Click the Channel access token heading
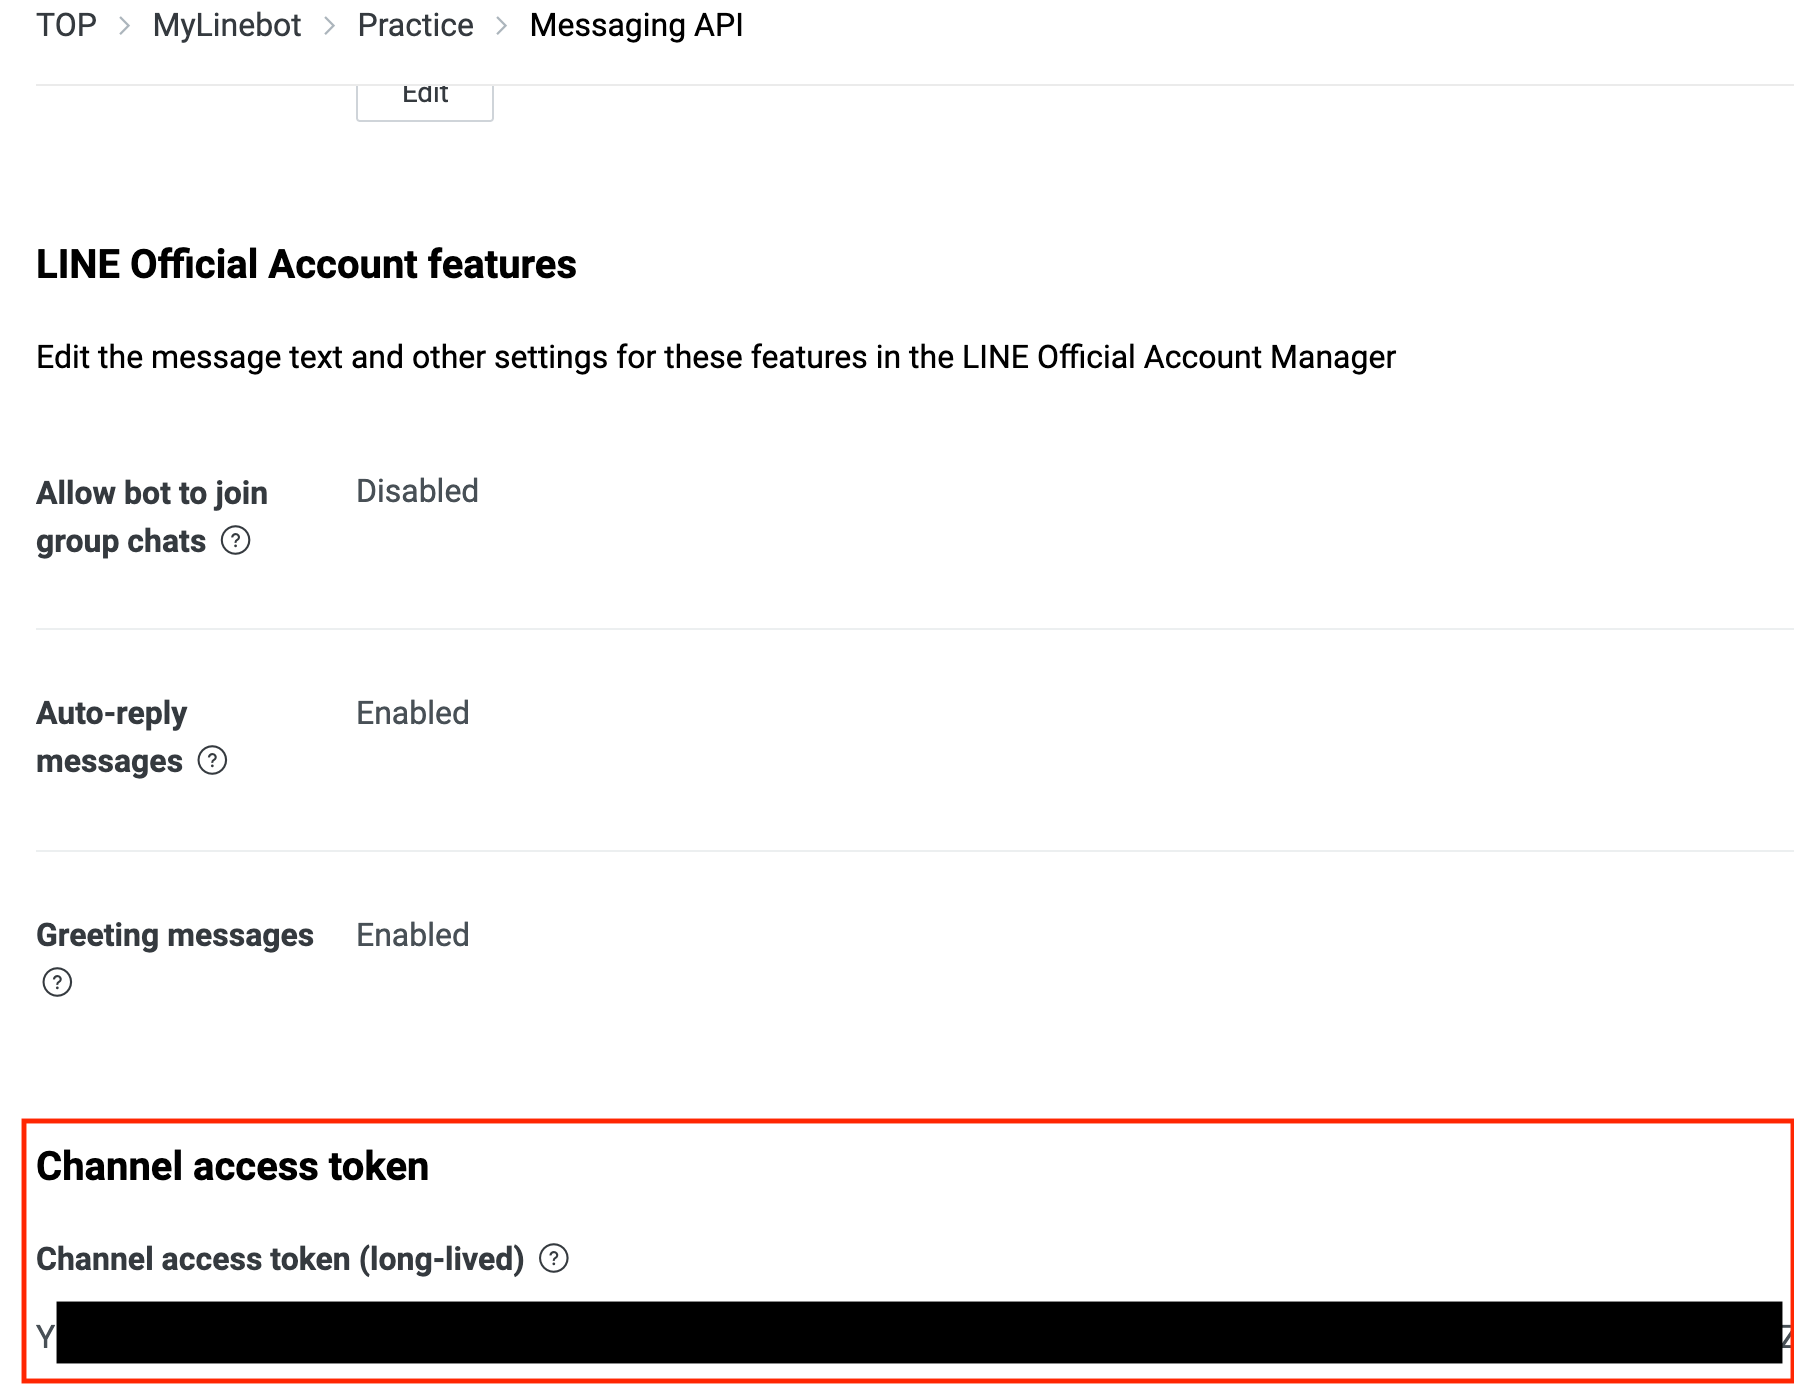 coord(232,1167)
